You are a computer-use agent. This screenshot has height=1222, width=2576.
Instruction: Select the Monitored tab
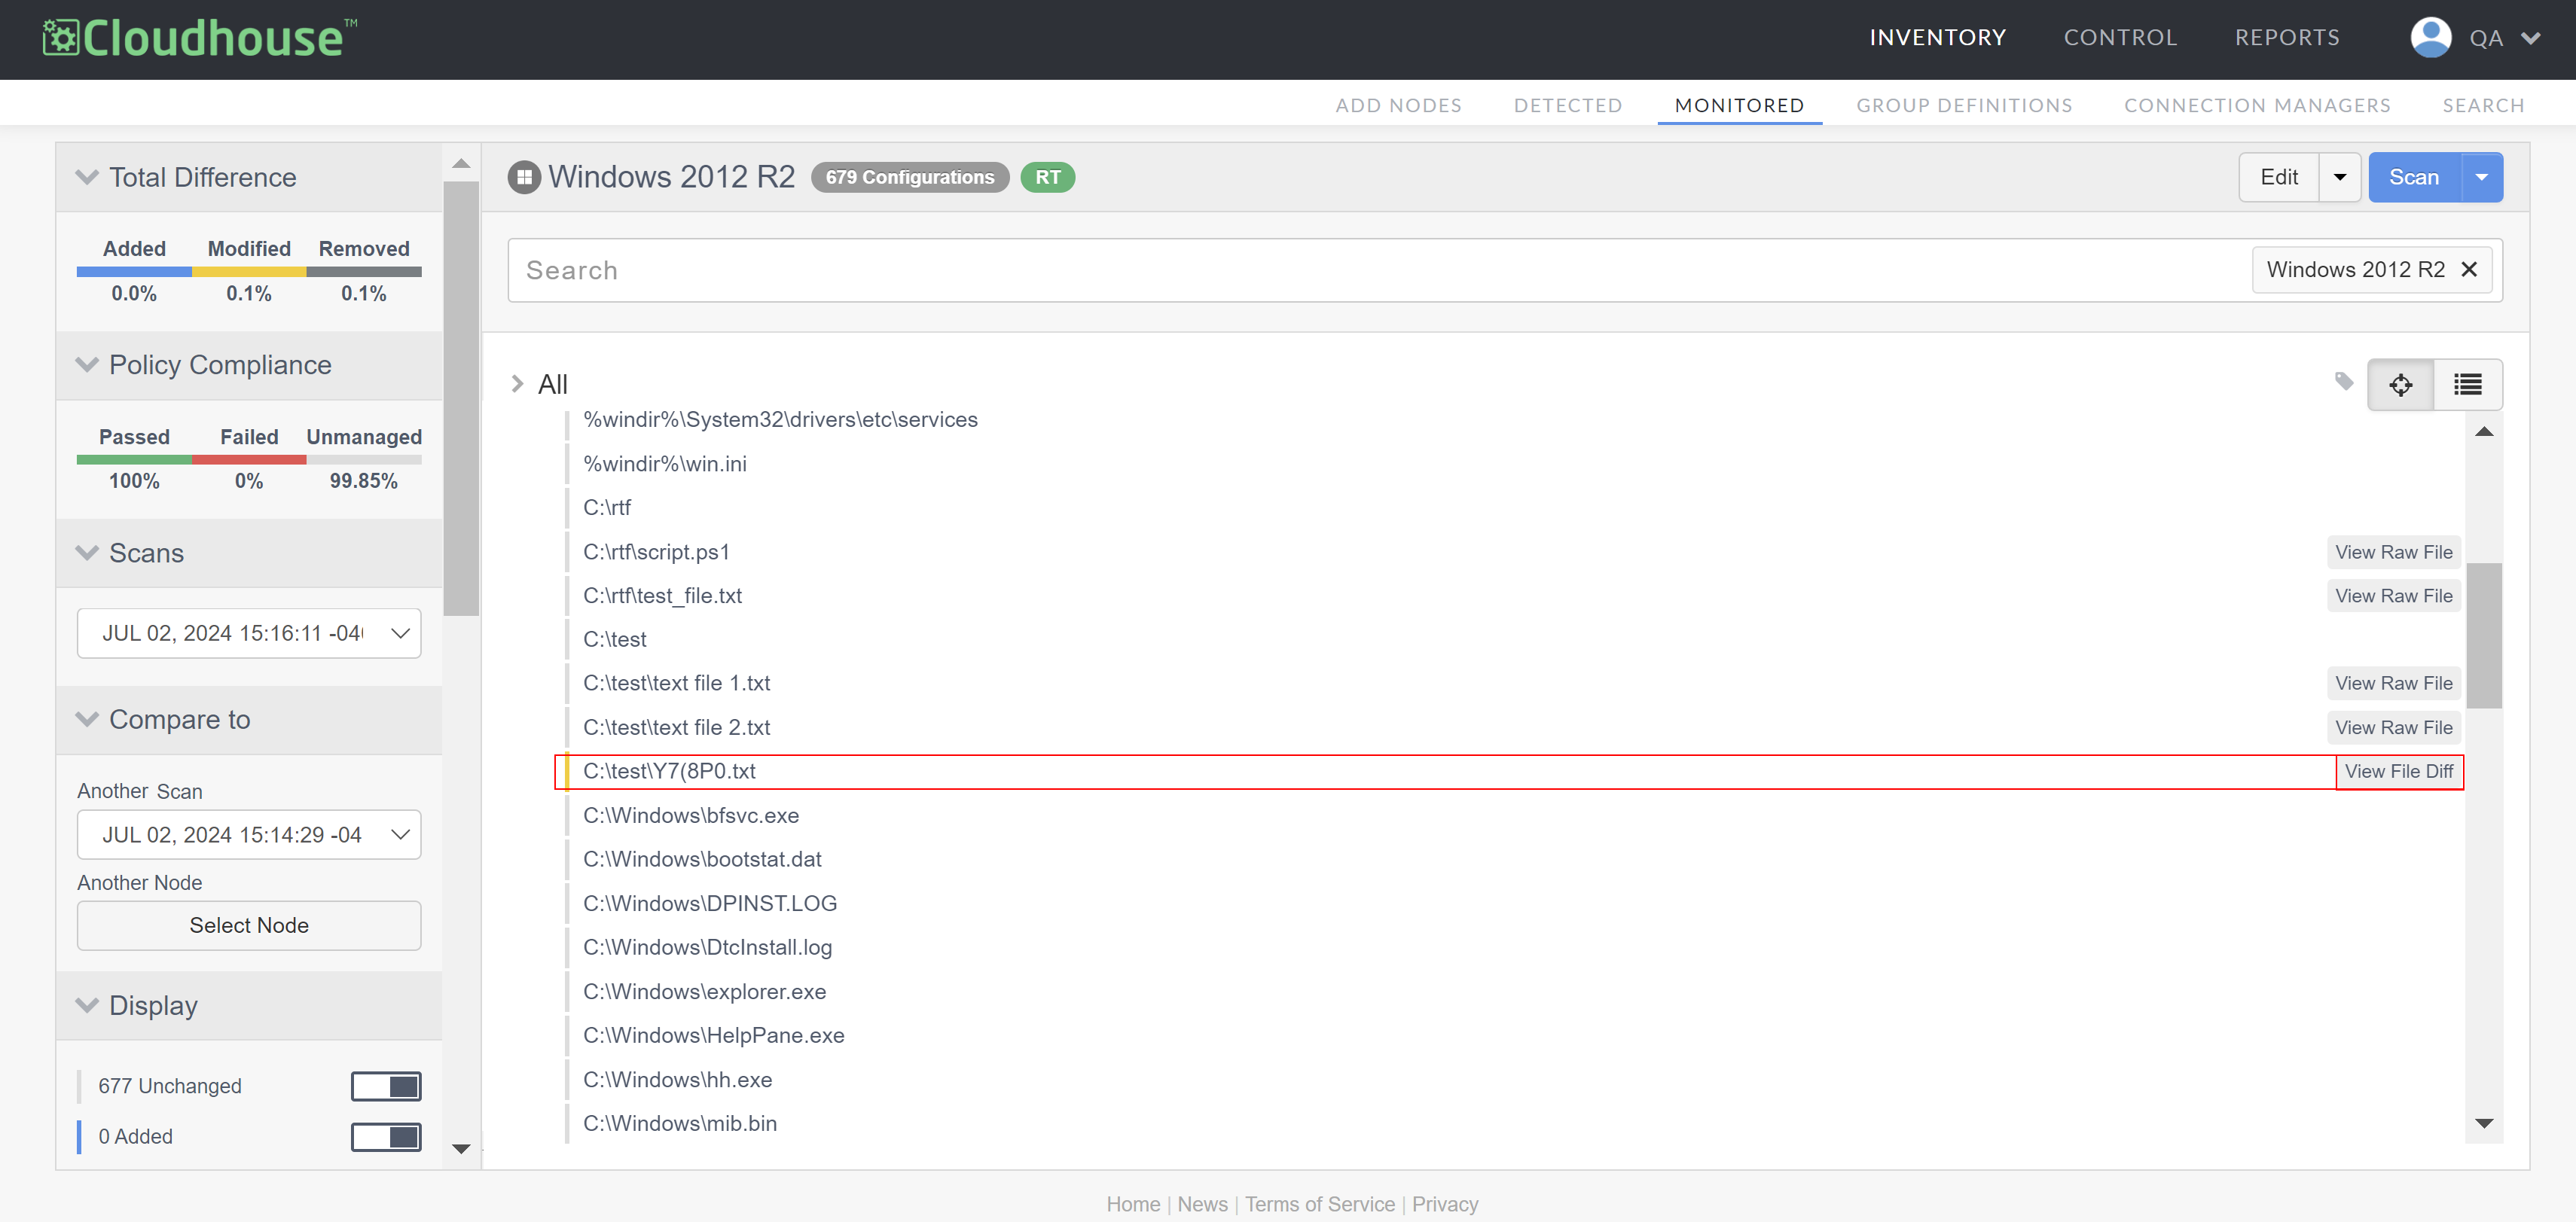click(1740, 105)
